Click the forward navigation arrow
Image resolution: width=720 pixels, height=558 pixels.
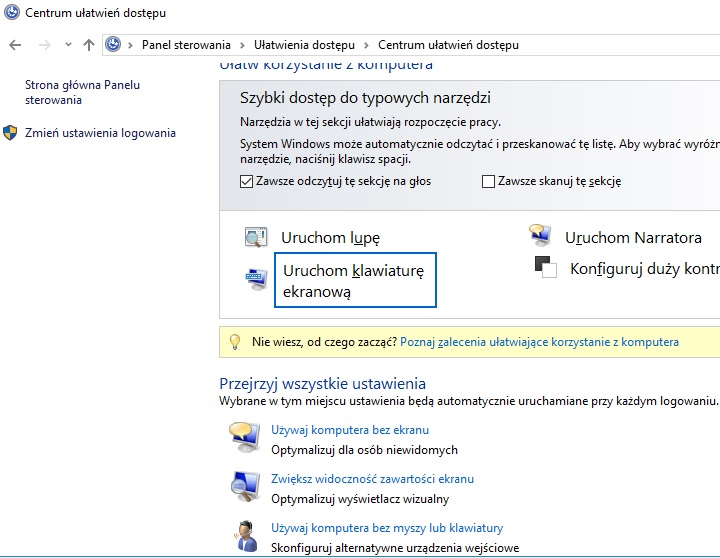45,45
